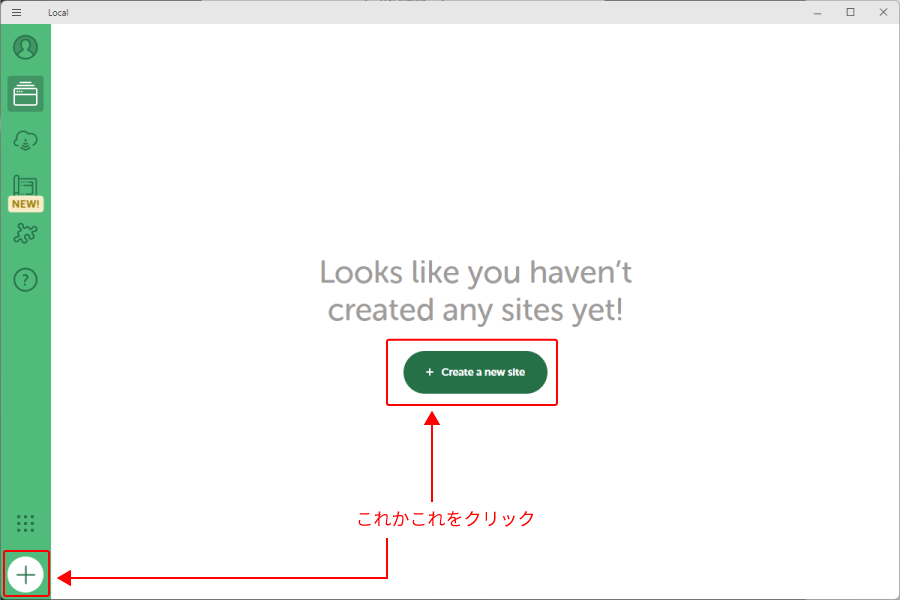Open the Blueprints sidebar icon
Viewport: 900px width, 600px height.
tap(25, 185)
